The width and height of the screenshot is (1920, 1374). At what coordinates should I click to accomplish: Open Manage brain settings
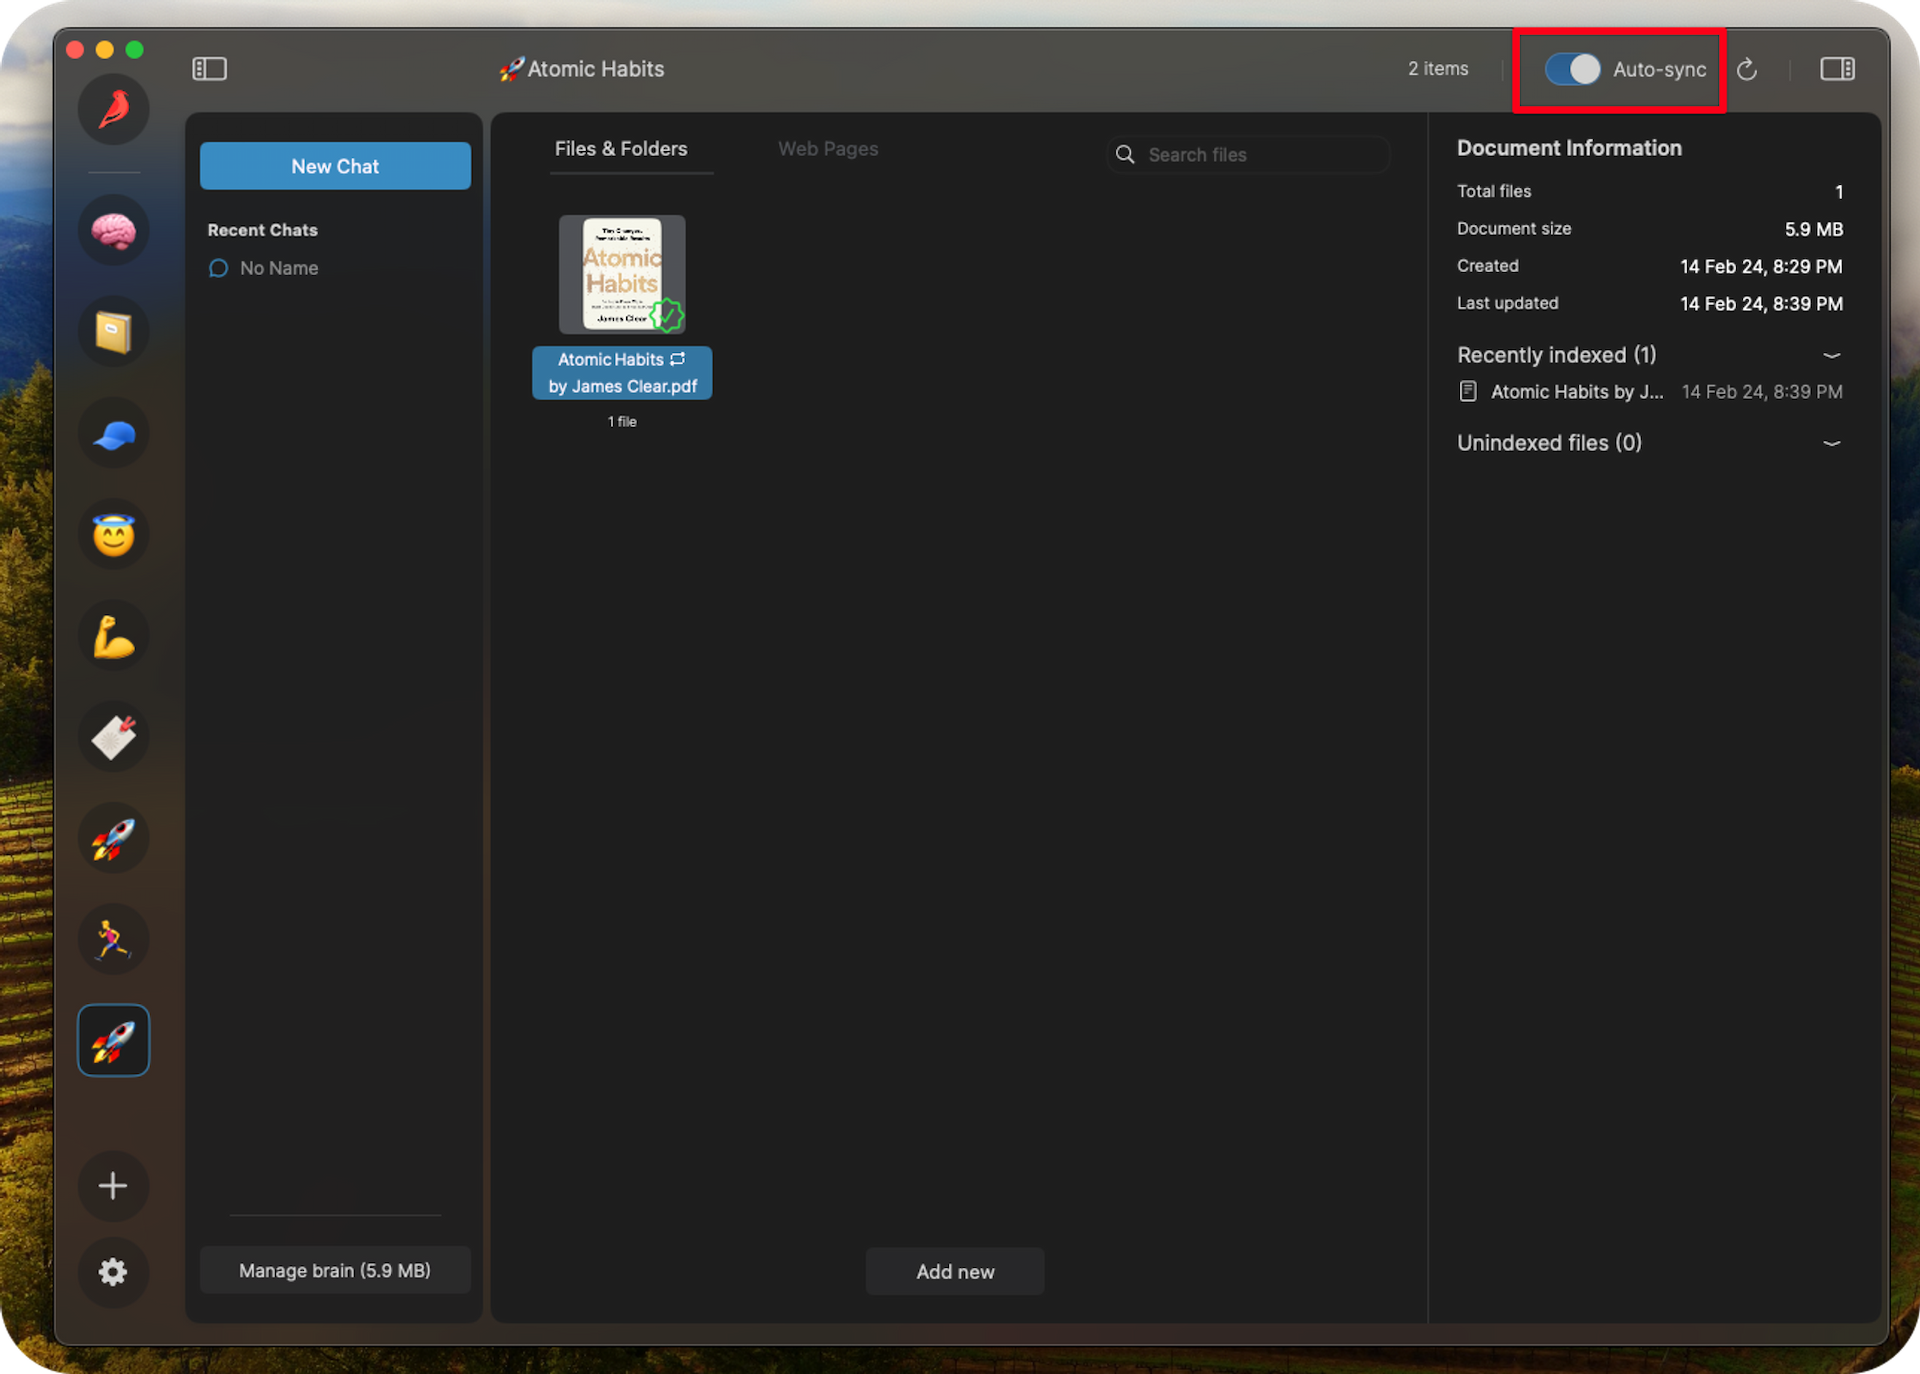(x=335, y=1271)
